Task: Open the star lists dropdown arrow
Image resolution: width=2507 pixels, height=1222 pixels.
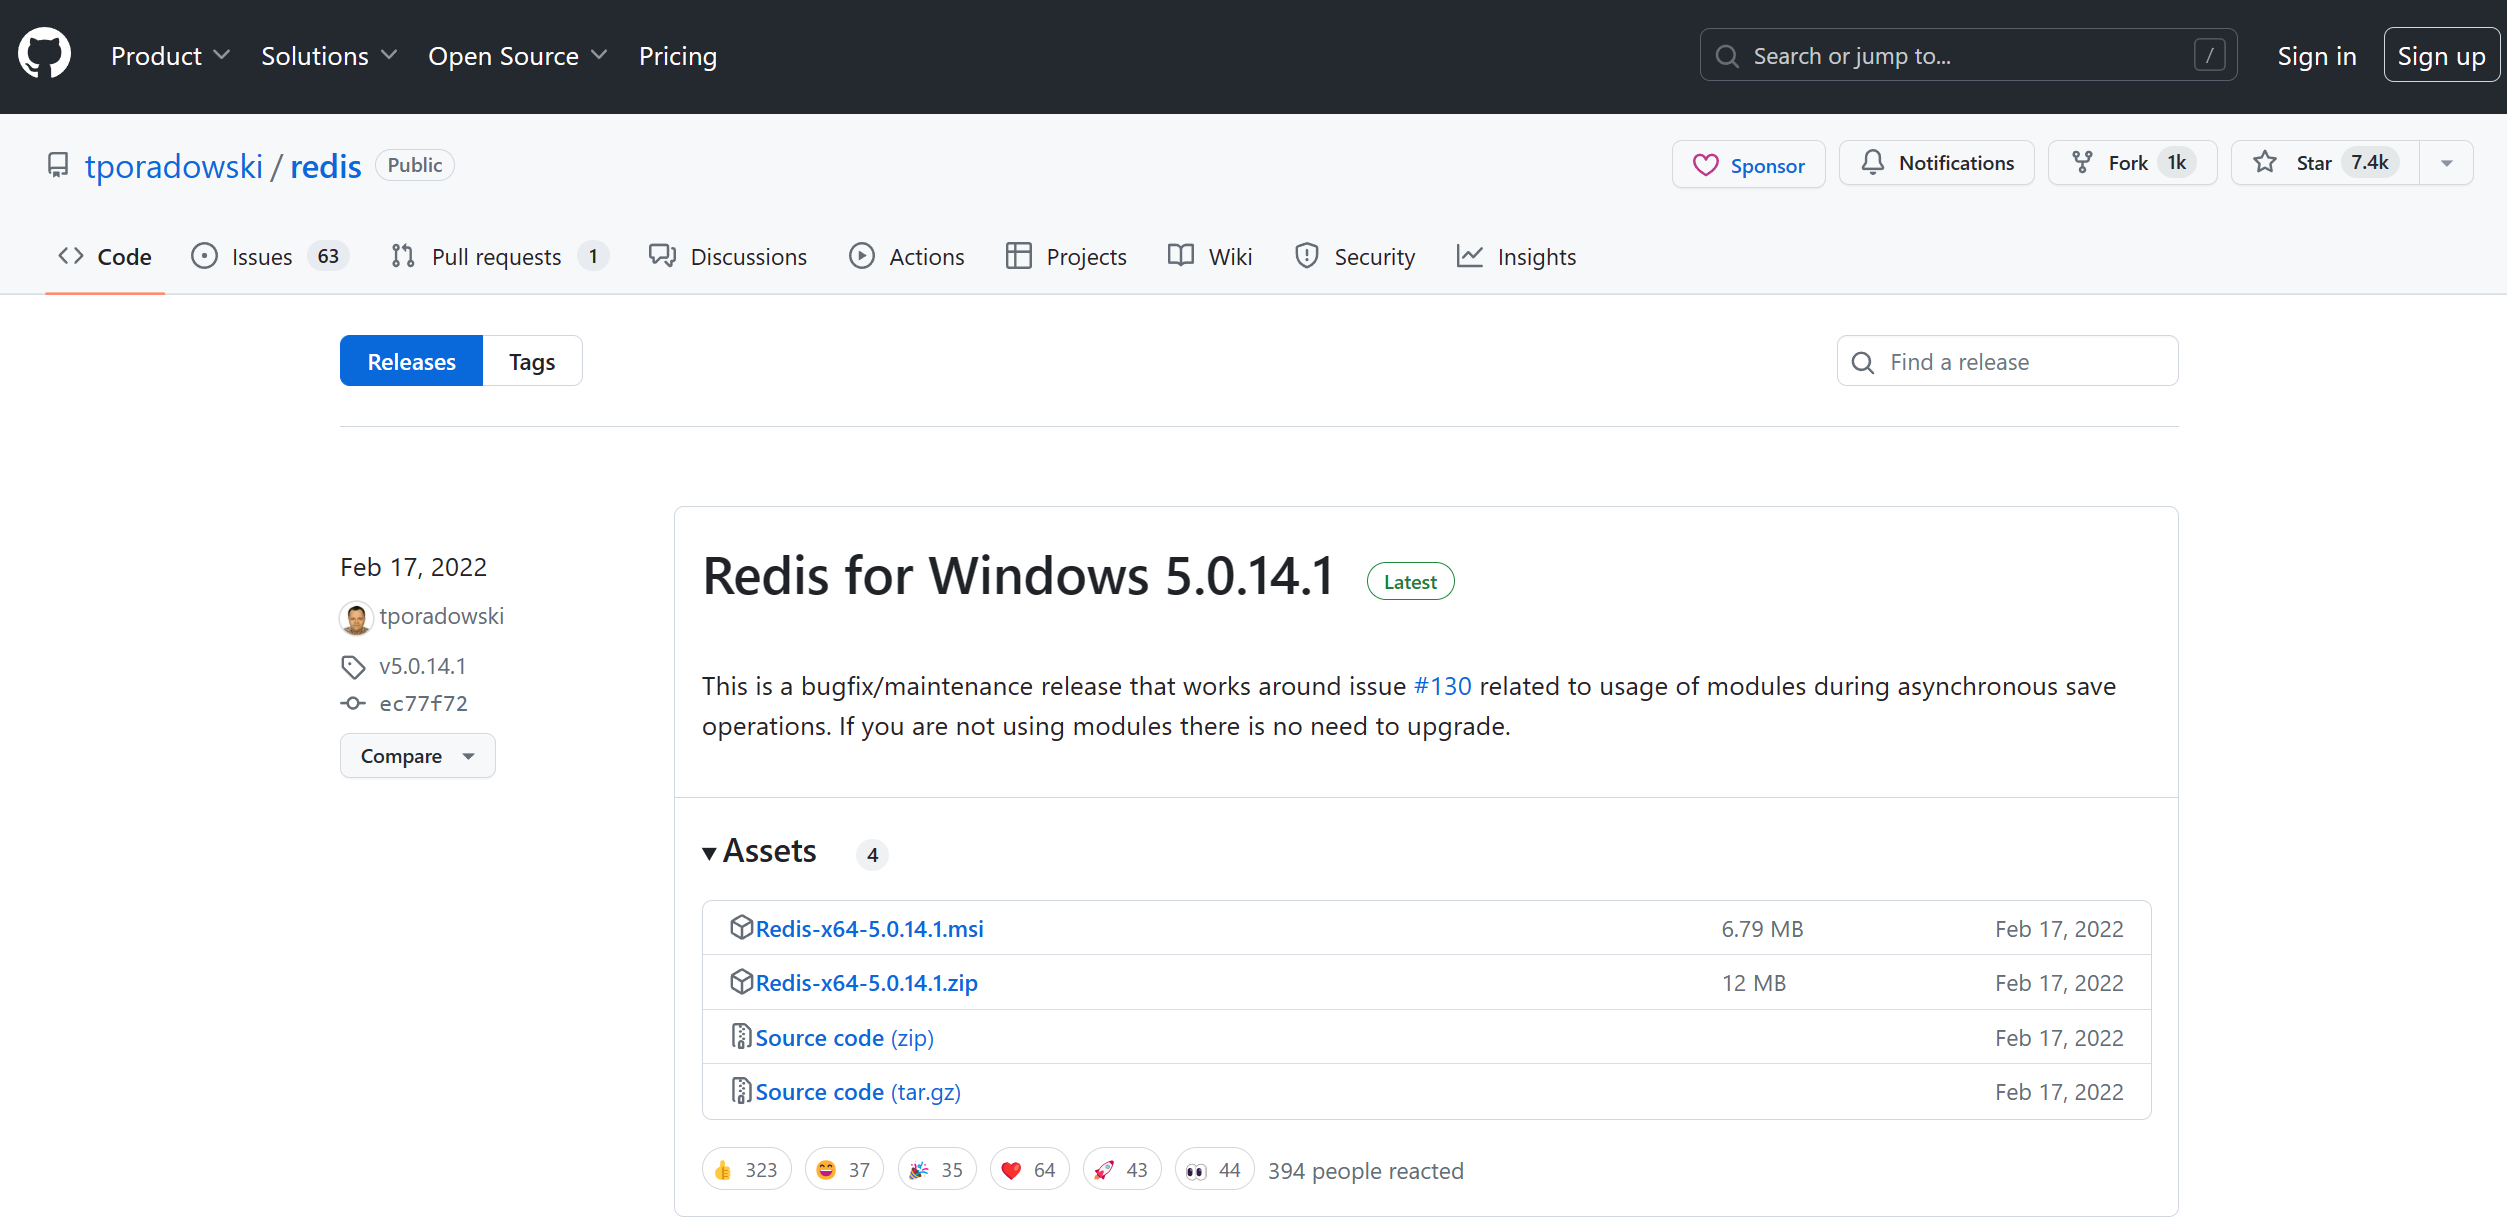Action: 2446,163
